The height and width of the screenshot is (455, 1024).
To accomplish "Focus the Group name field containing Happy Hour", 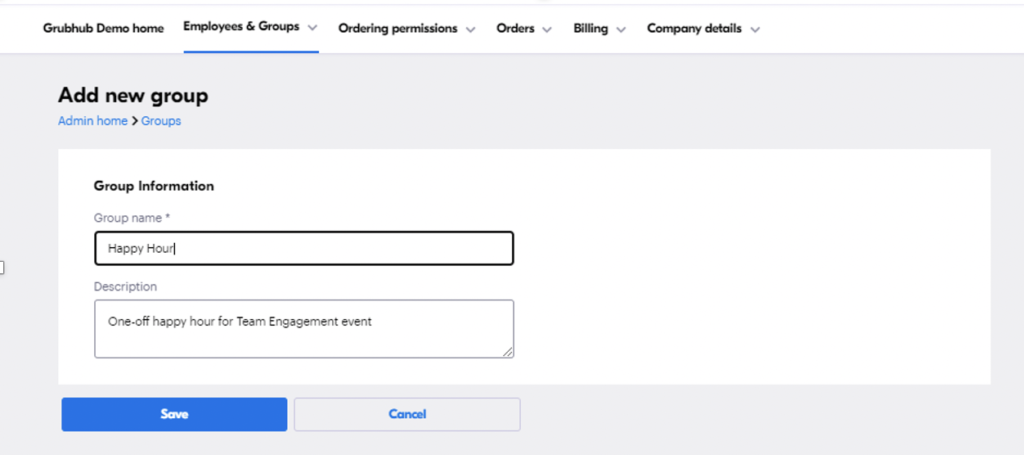I will [304, 248].
